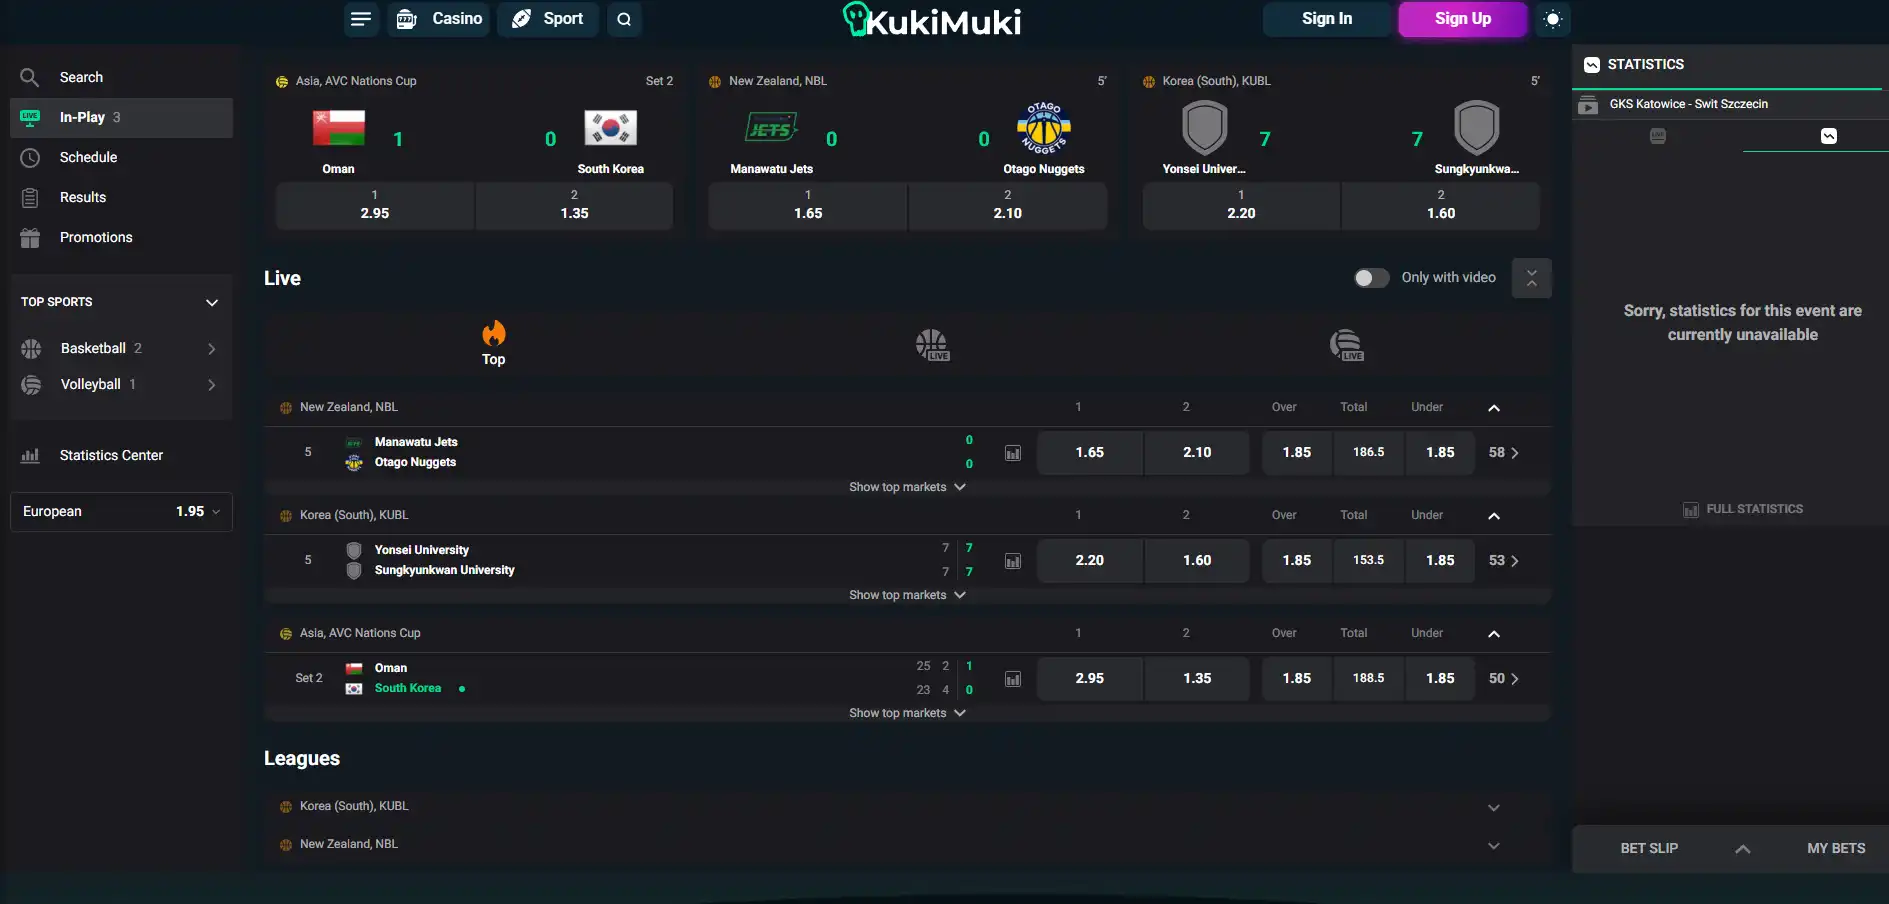Click the Sungkyunkwan shield logo

(x=1477, y=128)
